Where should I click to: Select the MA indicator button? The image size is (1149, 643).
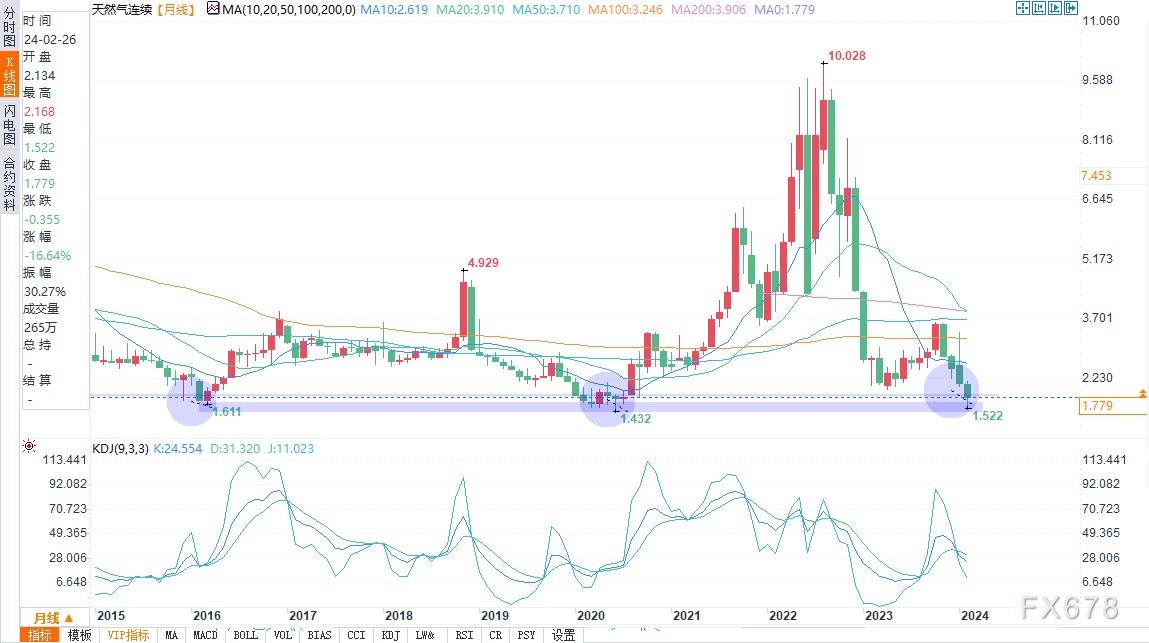[171, 635]
